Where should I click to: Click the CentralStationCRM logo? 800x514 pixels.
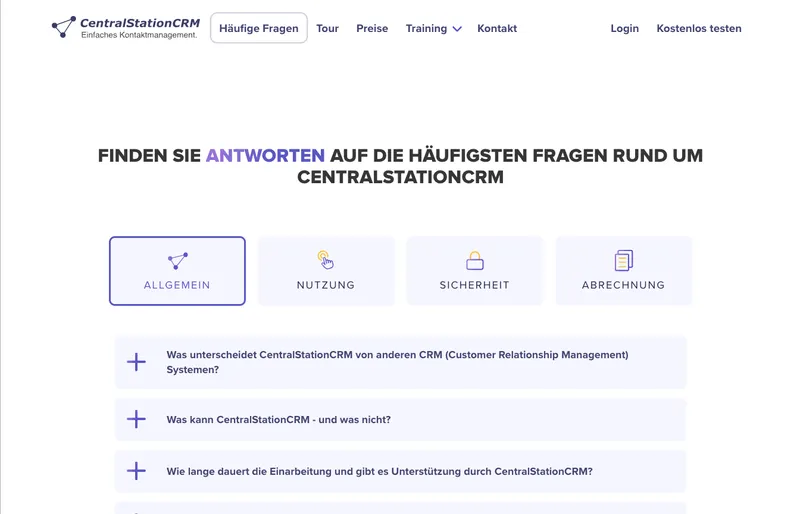[x=126, y=28]
